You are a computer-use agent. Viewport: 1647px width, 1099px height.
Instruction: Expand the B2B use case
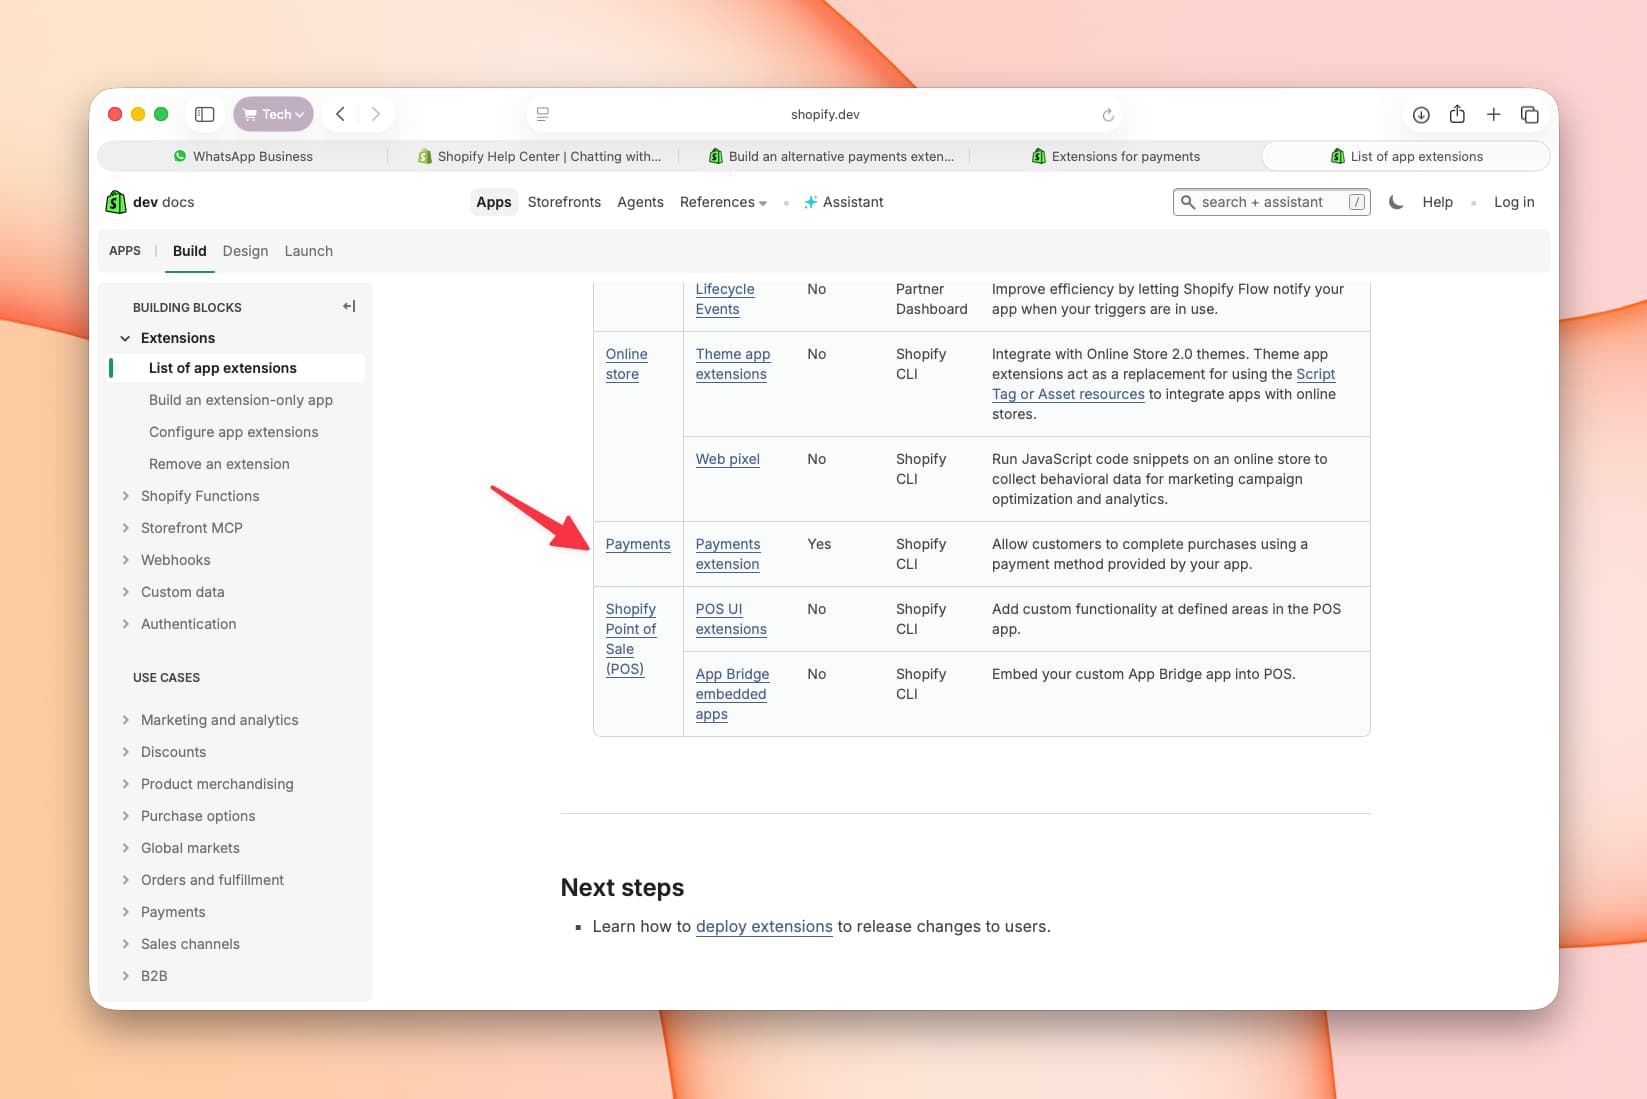pos(125,976)
